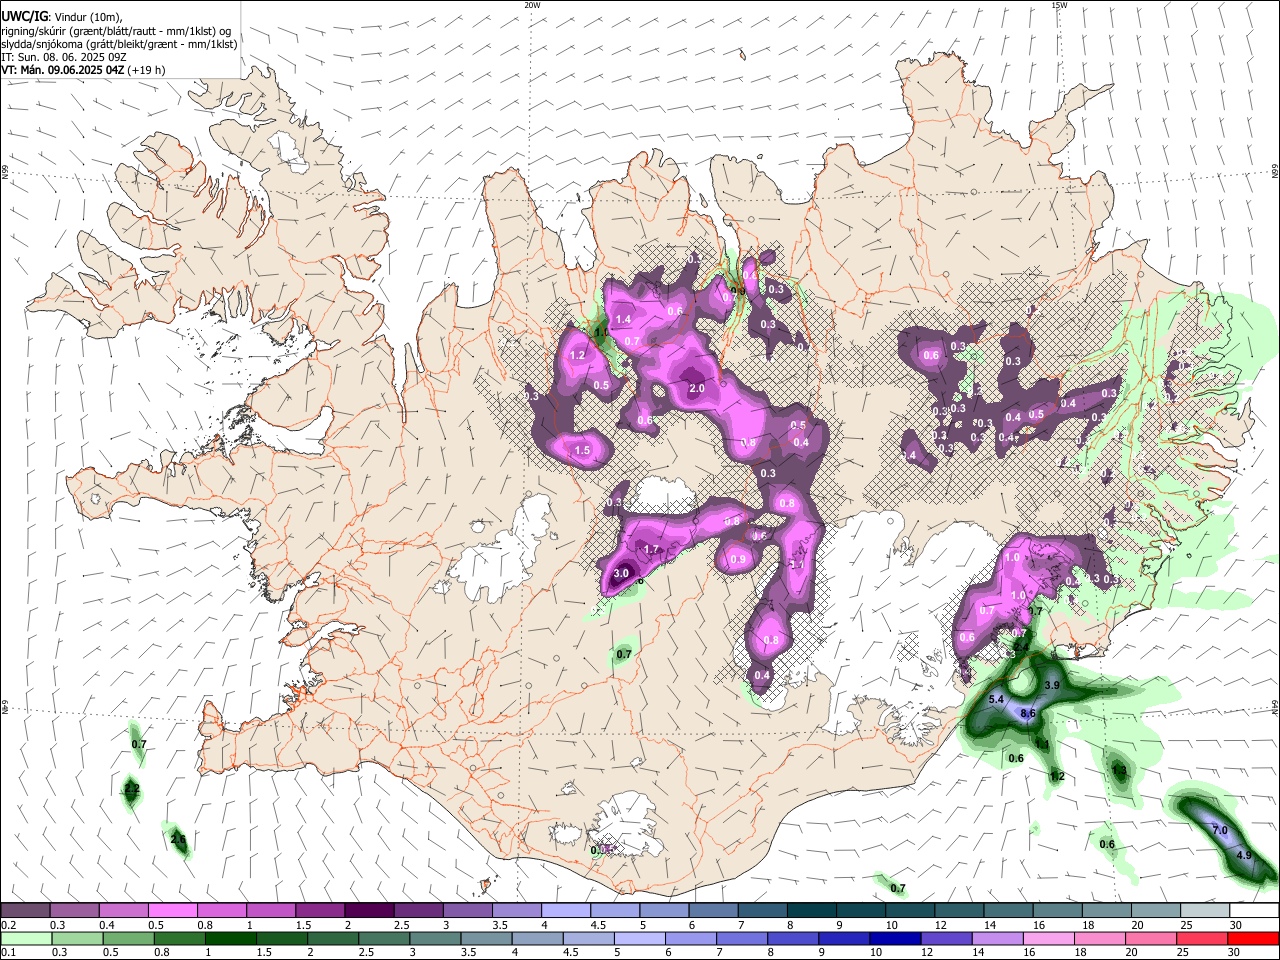Select the dark teal 8 mm snow swatch
1280x960 pixels.
[x=810, y=910]
